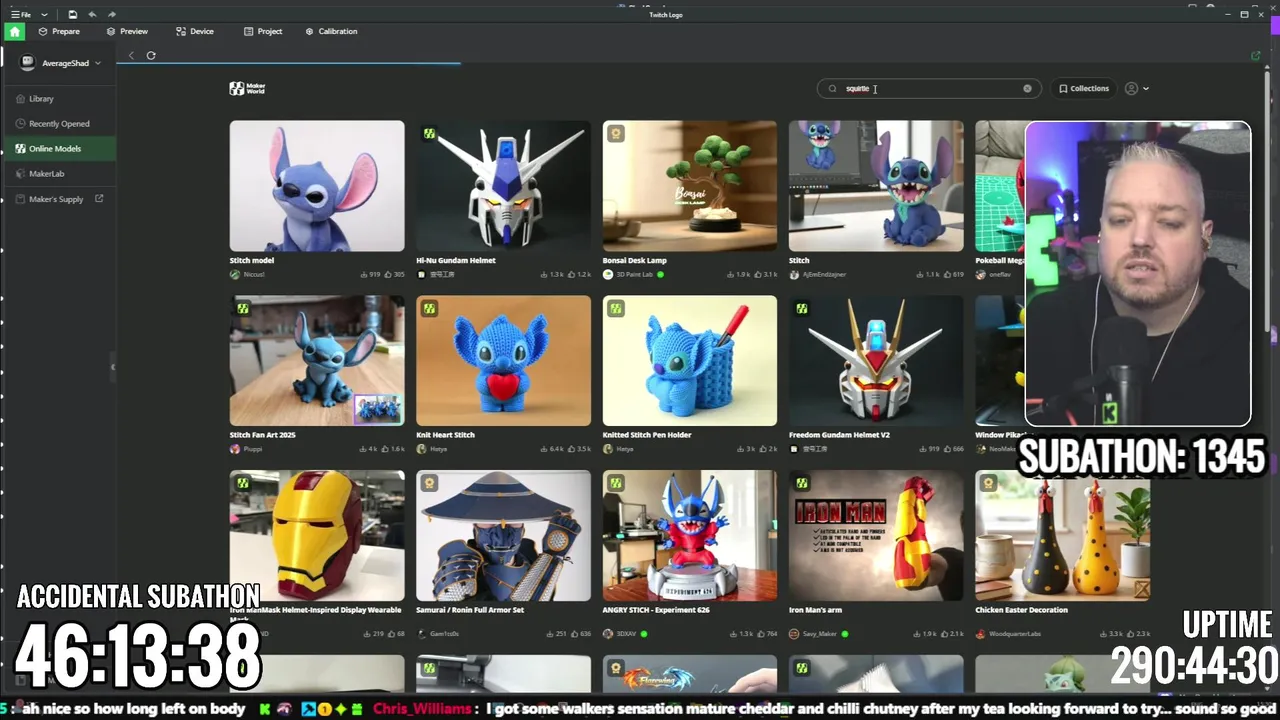Expand the MakerWorld profile avatar dropdown
Image resolution: width=1280 pixels, height=720 pixels.
point(1136,88)
